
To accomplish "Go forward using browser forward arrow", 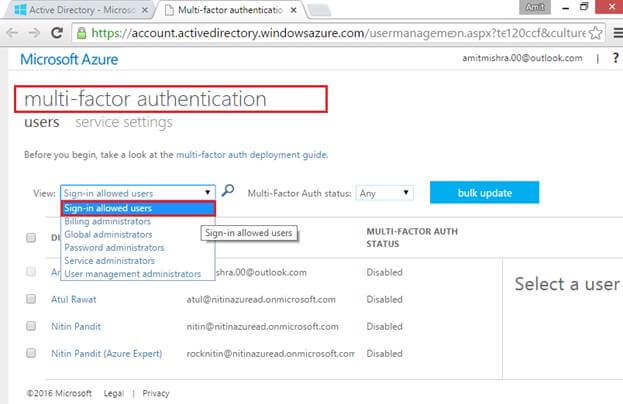I will pos(35,33).
